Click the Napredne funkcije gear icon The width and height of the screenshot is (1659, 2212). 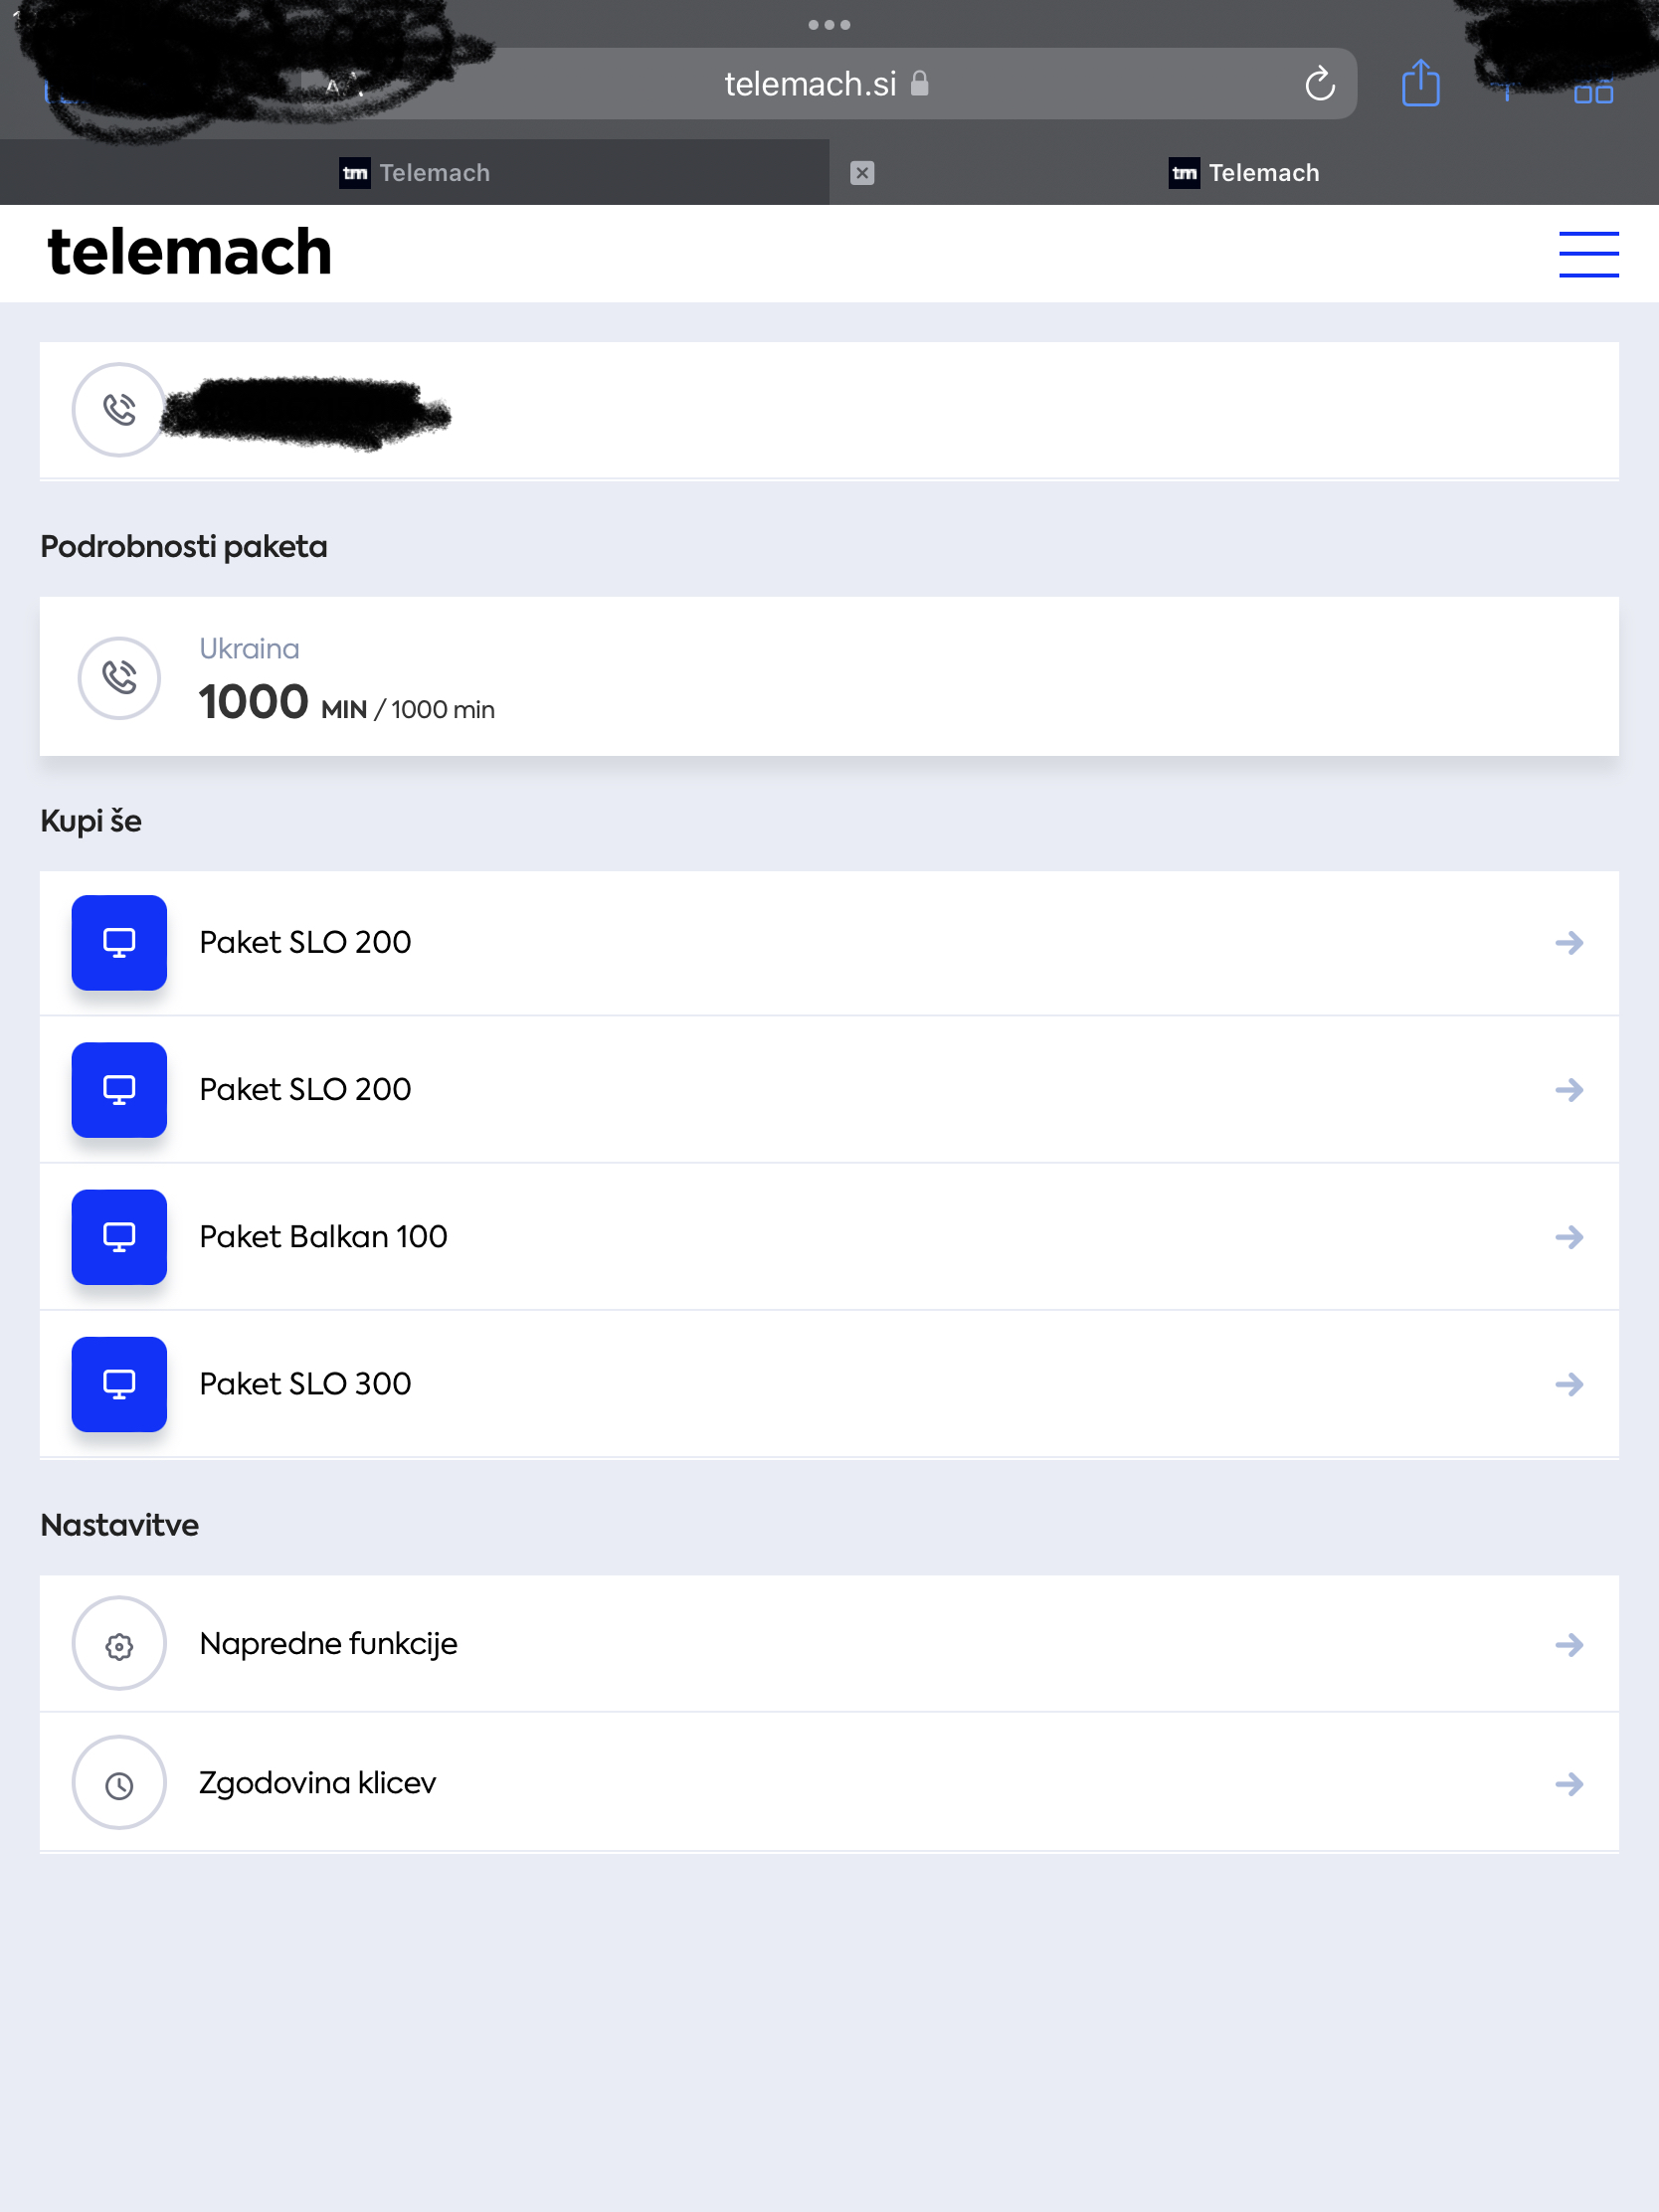coord(119,1643)
